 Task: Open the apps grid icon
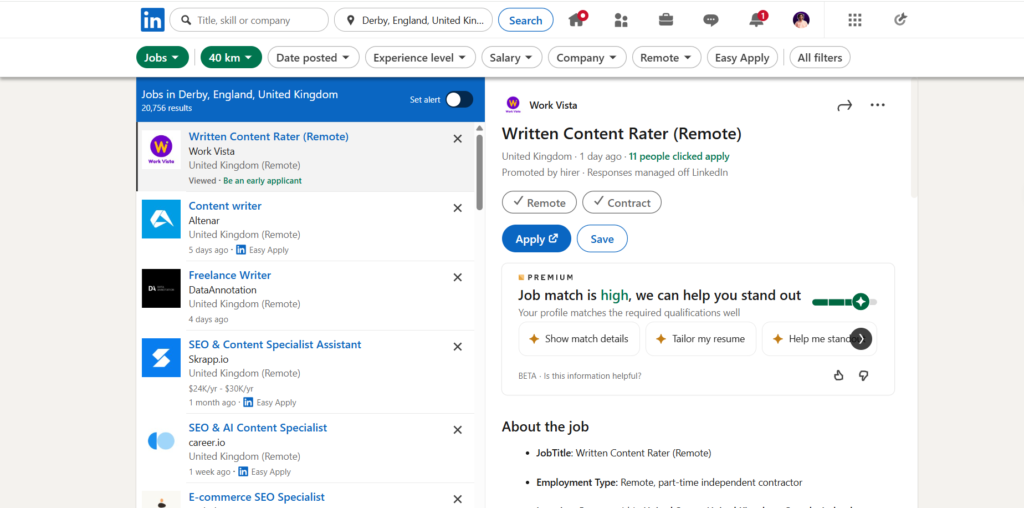point(855,20)
